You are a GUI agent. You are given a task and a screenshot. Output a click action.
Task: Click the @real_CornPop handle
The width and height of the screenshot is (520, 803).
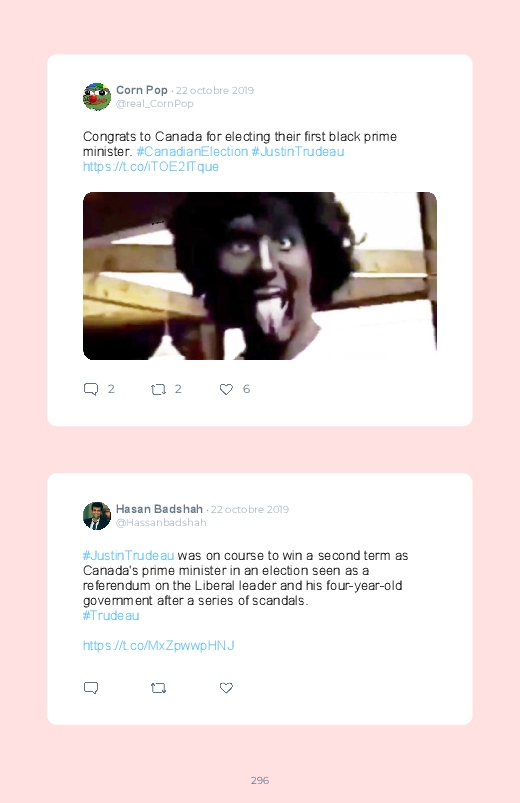(x=154, y=103)
